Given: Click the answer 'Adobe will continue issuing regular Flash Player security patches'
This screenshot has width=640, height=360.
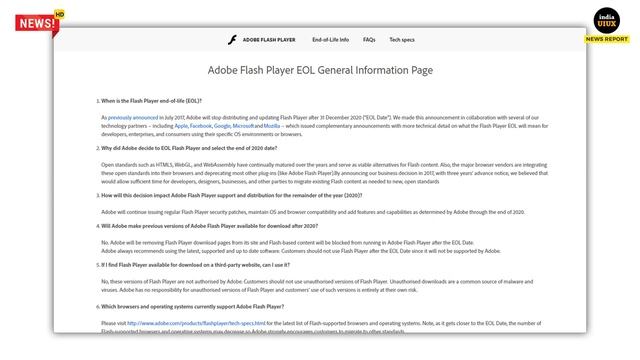Looking at the screenshot, I should 313,212.
